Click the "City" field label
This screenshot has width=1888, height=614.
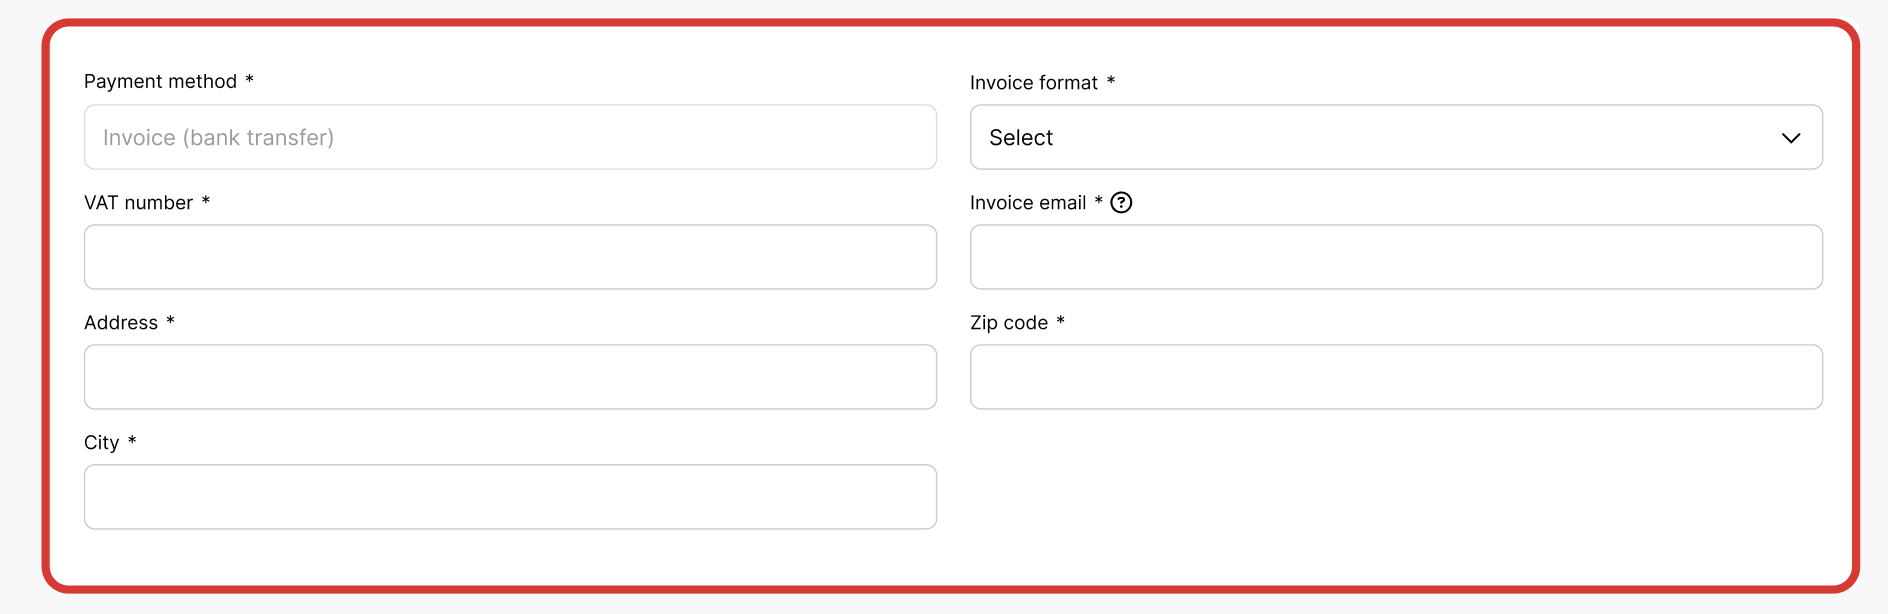tap(101, 443)
